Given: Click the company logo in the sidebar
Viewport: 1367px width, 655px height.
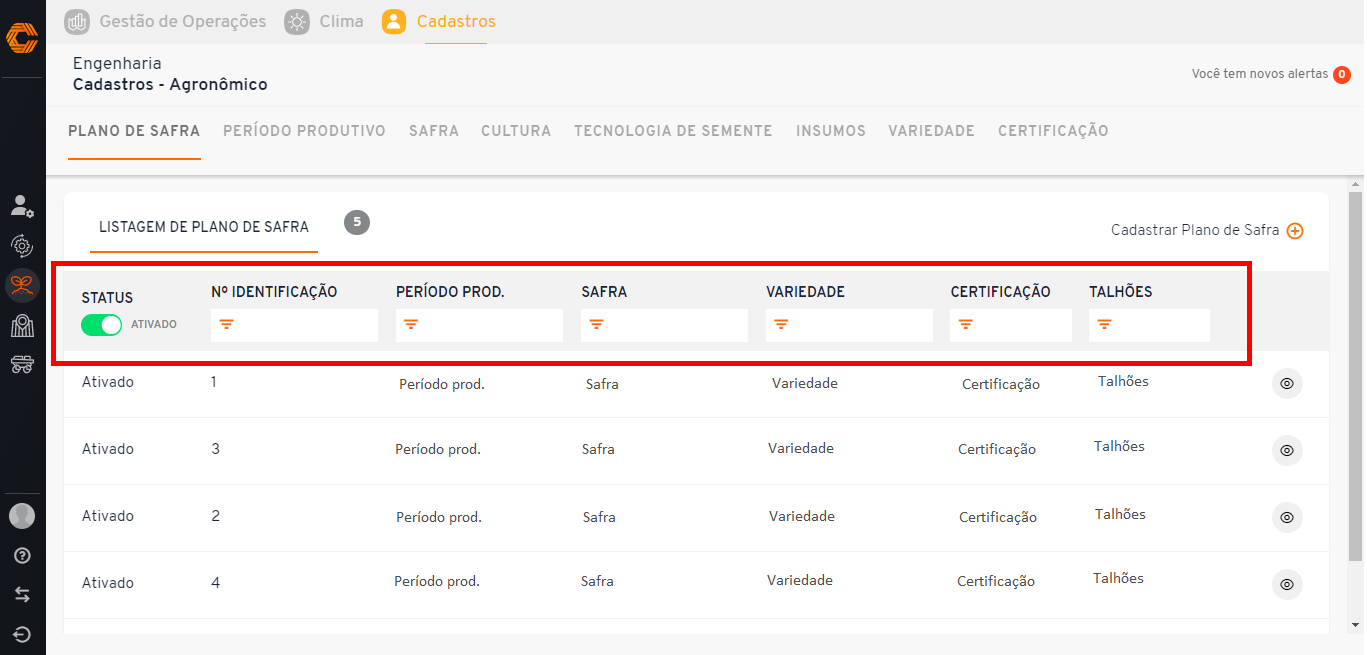Looking at the screenshot, I should 22,39.
